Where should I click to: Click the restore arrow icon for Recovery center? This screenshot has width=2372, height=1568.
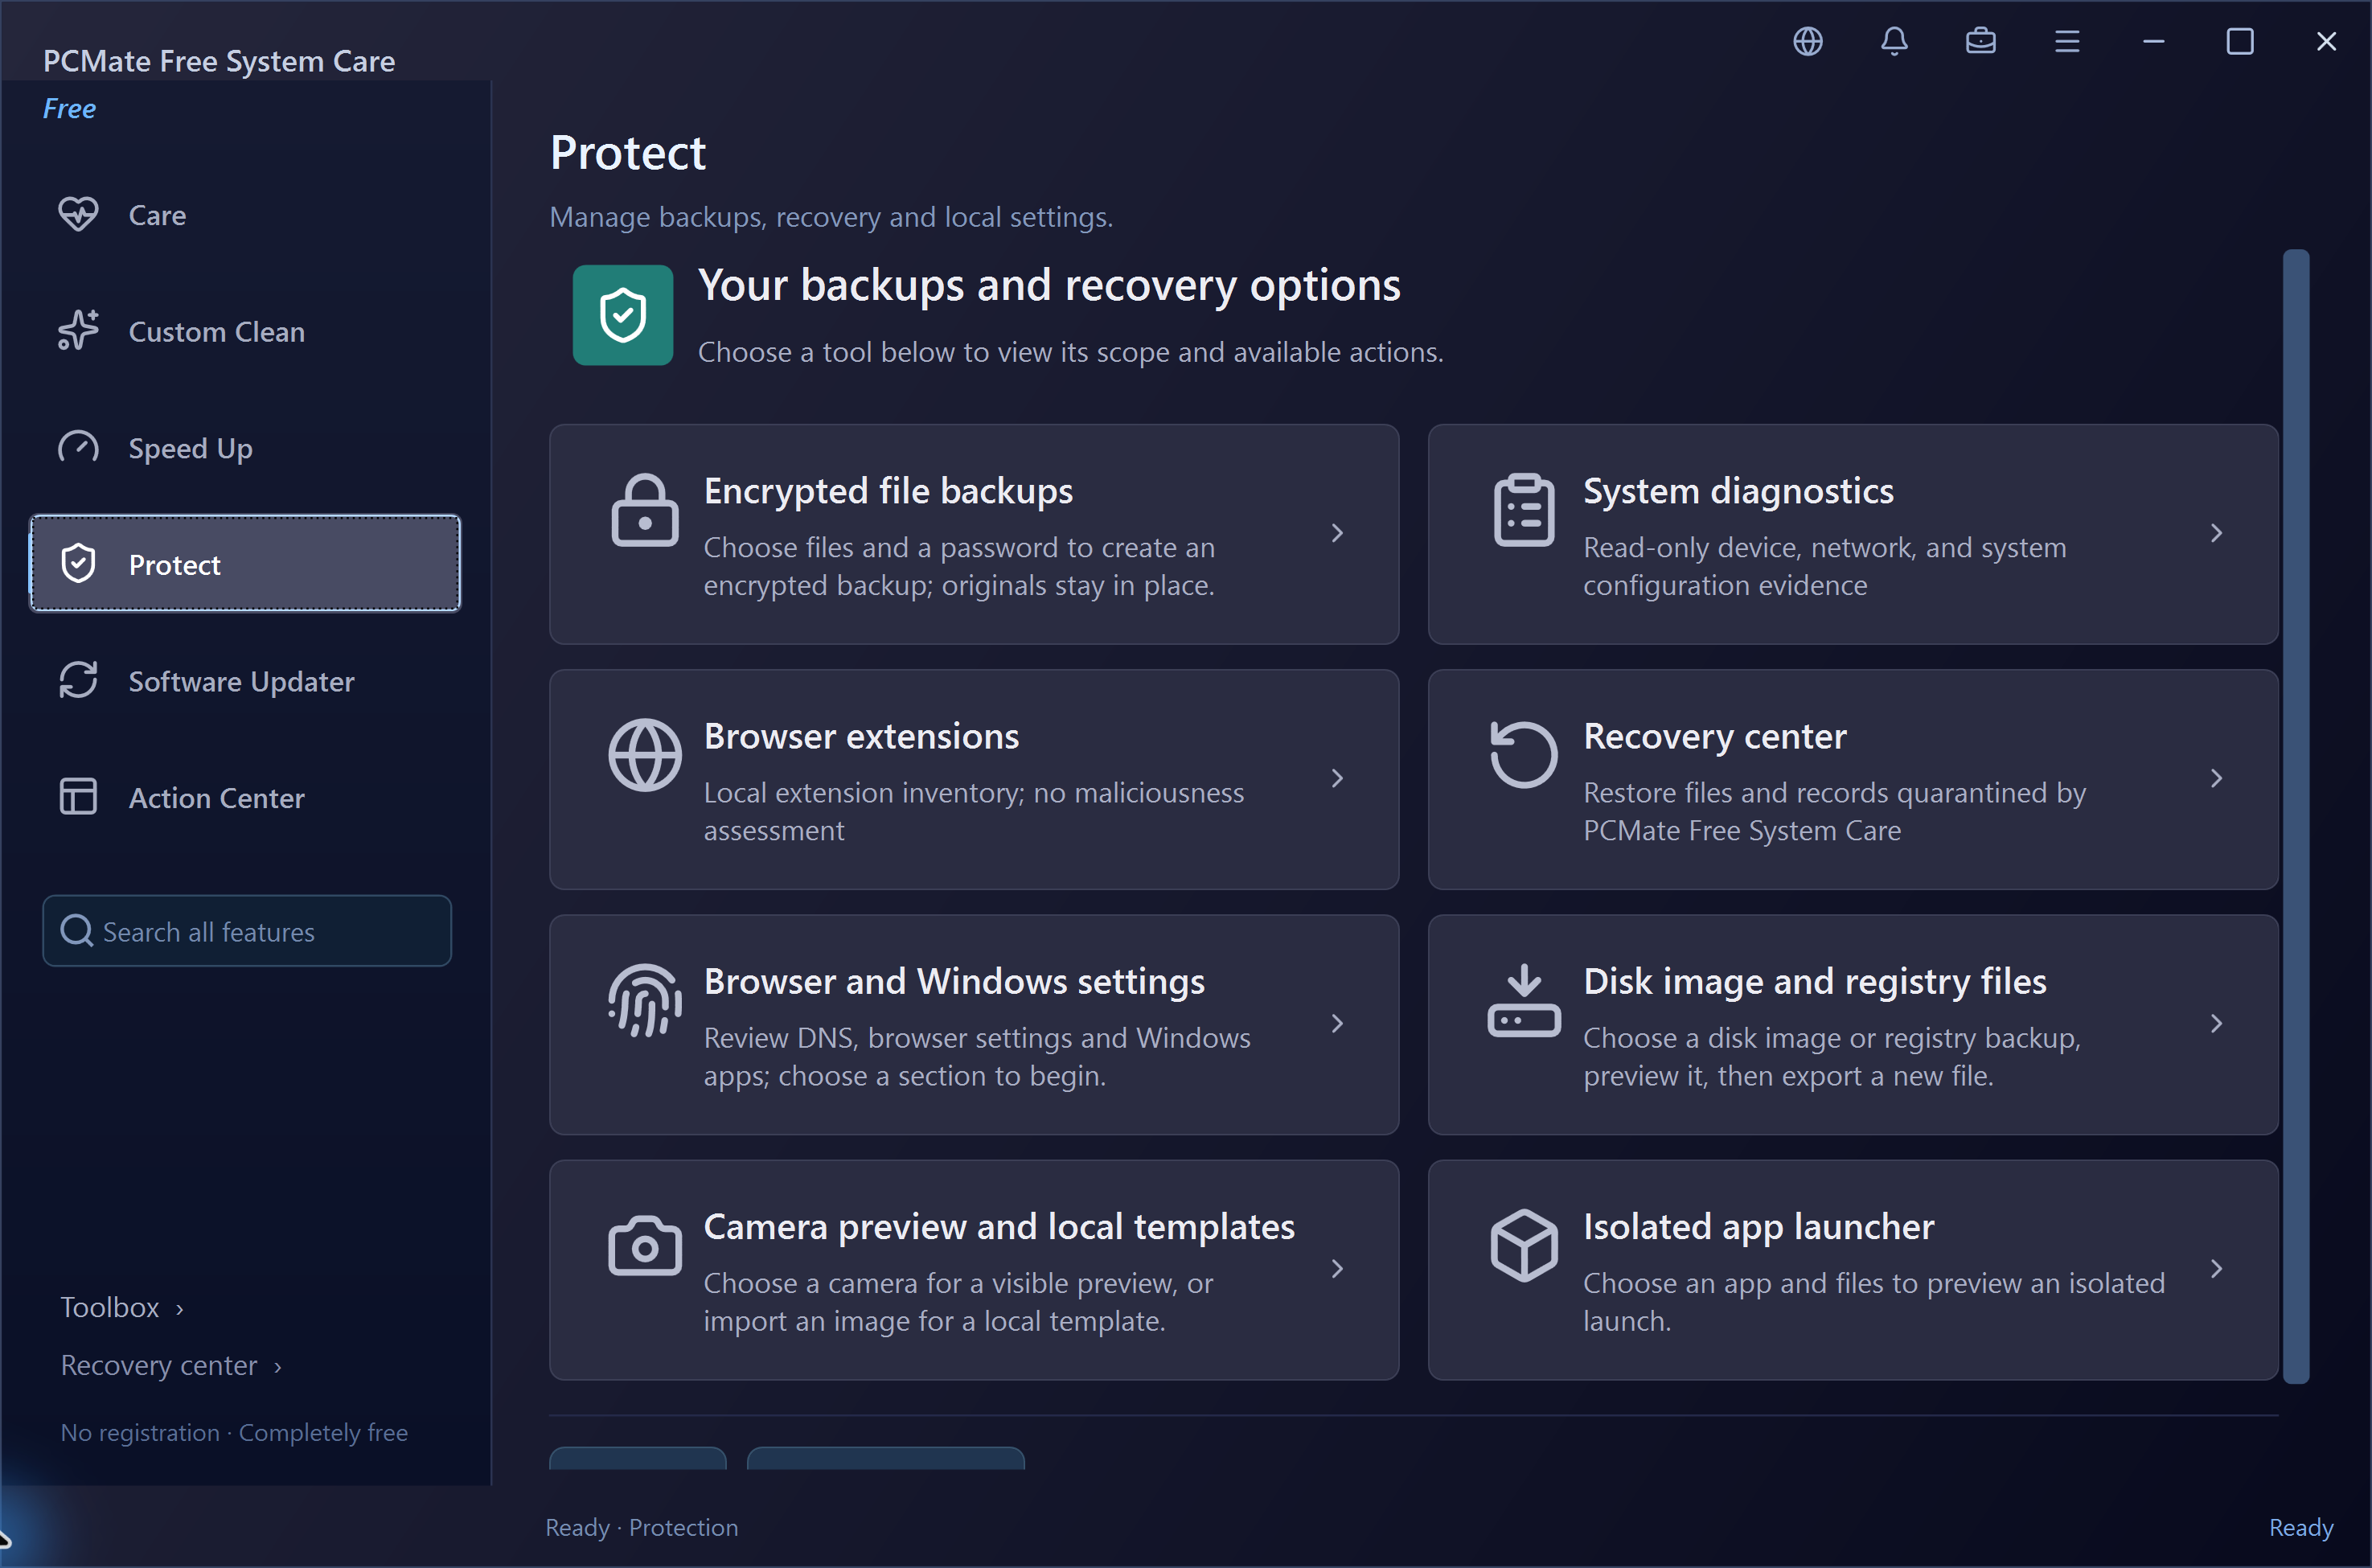1524,755
